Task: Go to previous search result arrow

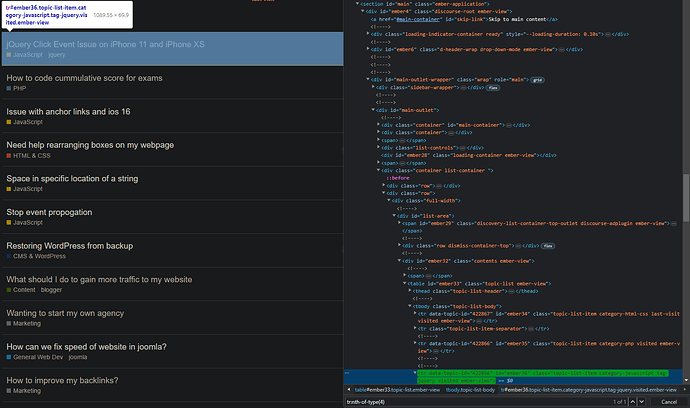Action: point(632,401)
